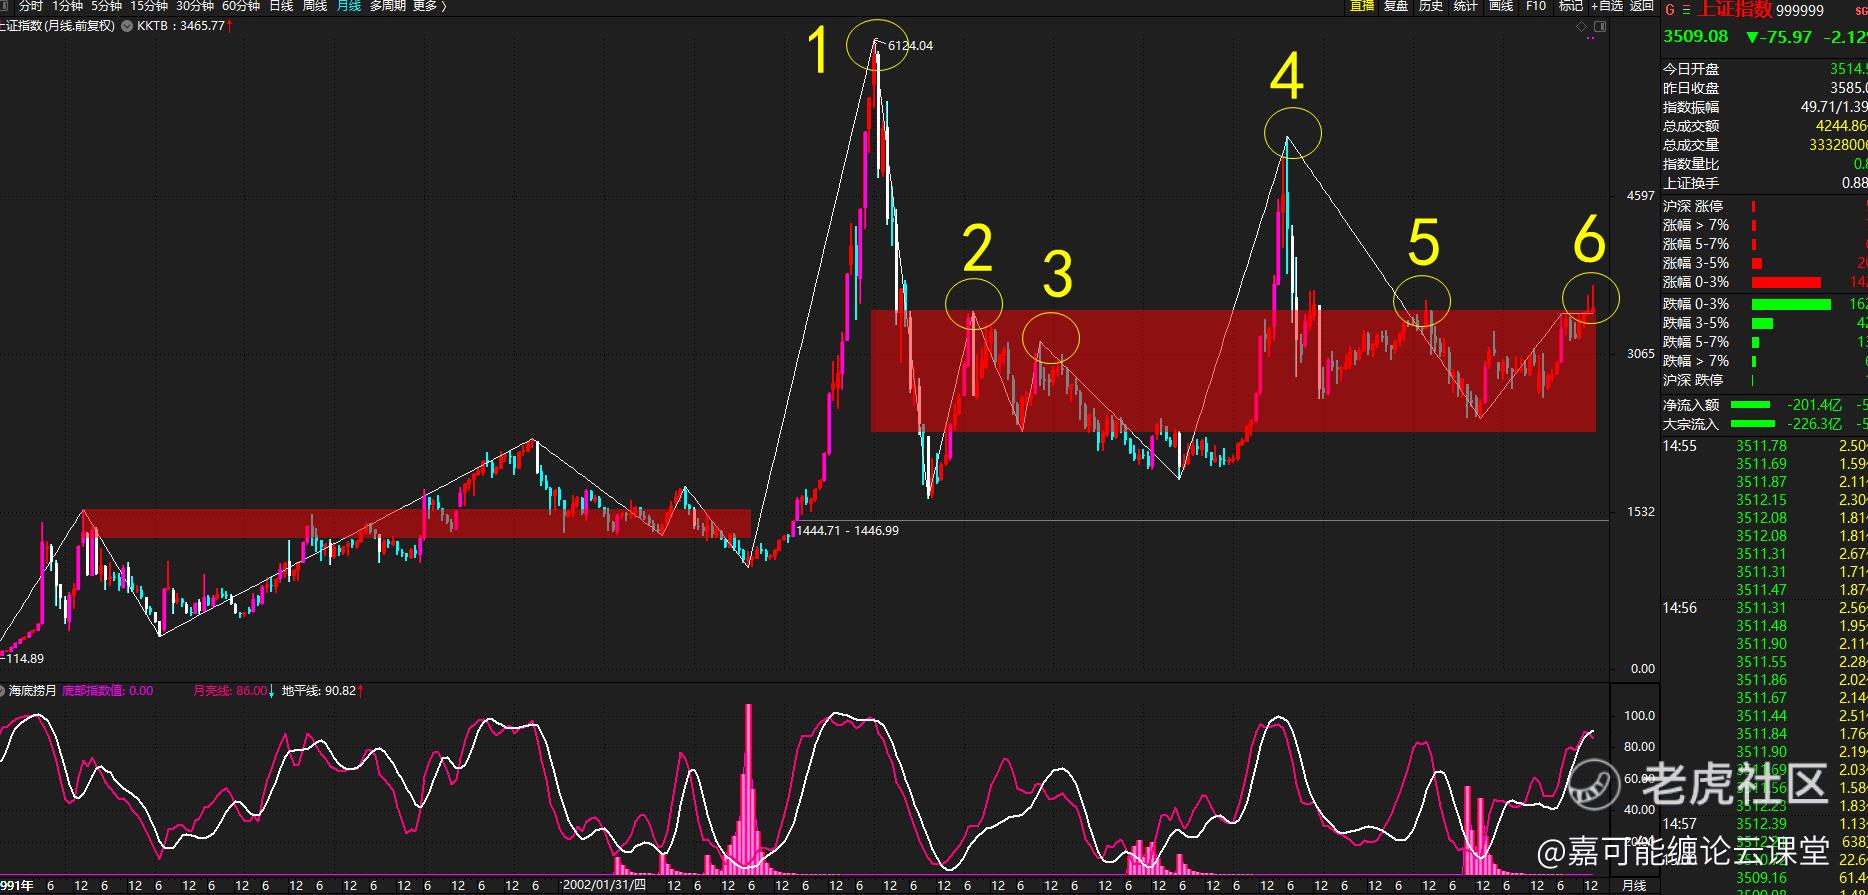
Task: Open the KKTB indicator dropdown arrow icon
Action: click(127, 26)
